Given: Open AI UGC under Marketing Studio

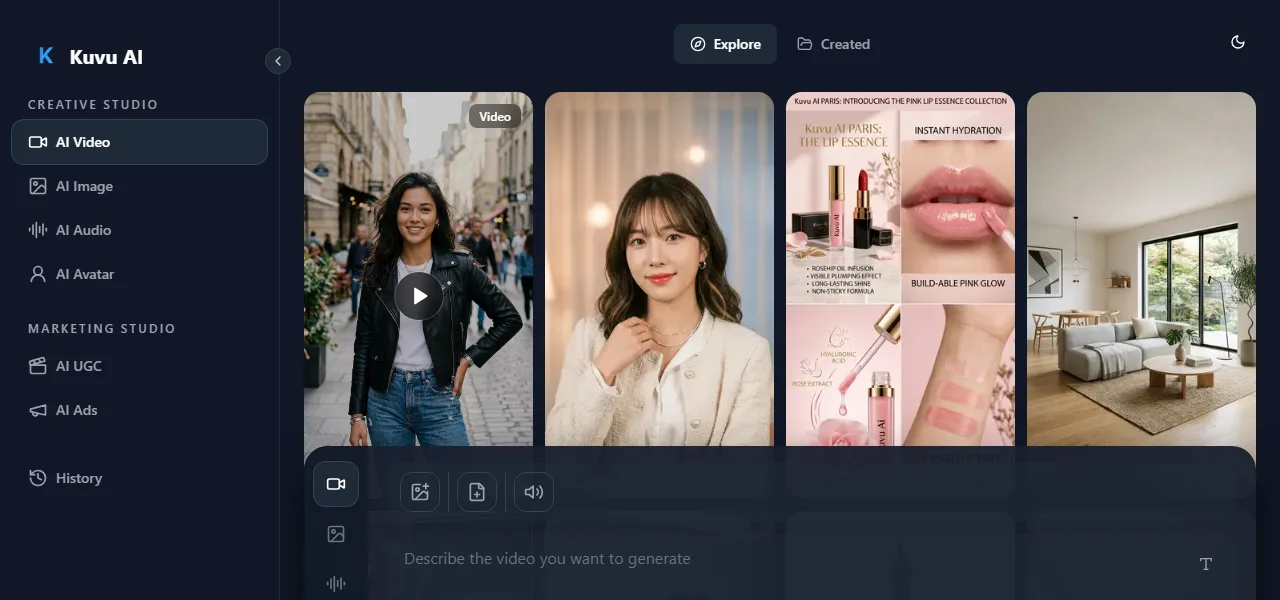Looking at the screenshot, I should coord(139,366).
